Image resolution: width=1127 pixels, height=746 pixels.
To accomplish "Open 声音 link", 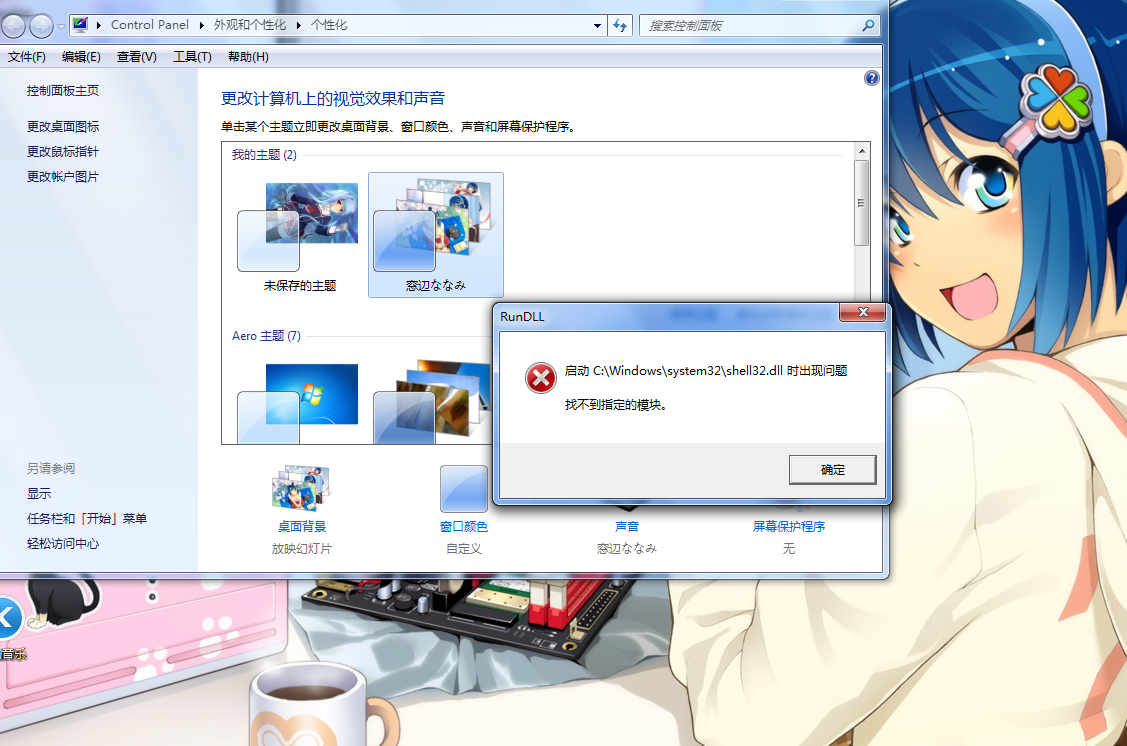I will pyautogui.click(x=627, y=527).
